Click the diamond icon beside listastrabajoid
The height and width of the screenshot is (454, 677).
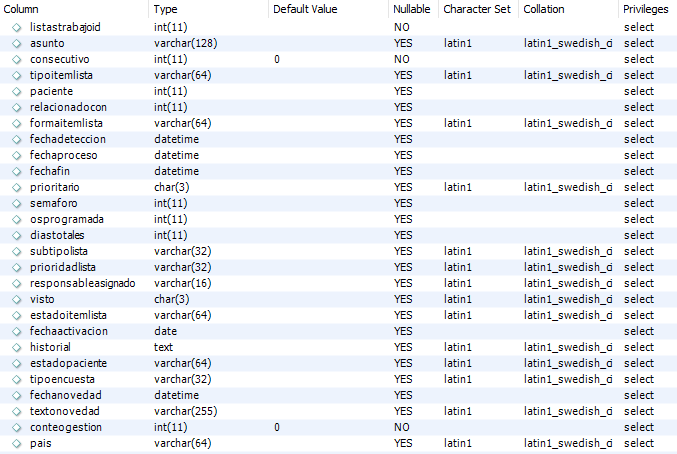pos(16,28)
